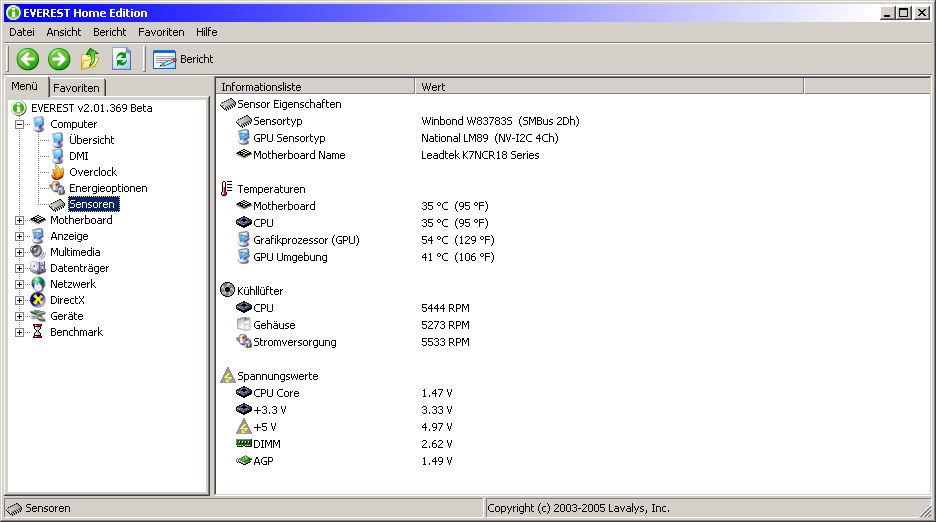Select Overclock in the tree
Screen dimensions: 936x522
[93, 172]
